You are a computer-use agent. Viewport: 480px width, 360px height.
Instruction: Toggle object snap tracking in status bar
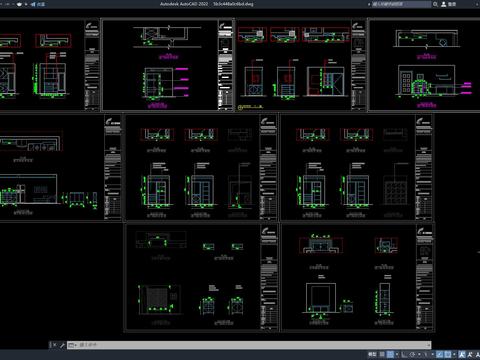(x=439, y=354)
